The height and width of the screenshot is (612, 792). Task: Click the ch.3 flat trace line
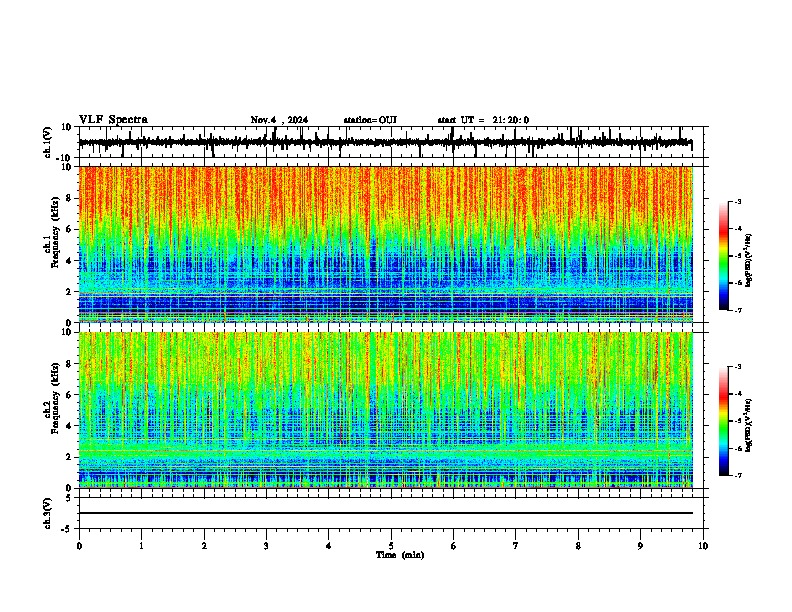coord(386,513)
